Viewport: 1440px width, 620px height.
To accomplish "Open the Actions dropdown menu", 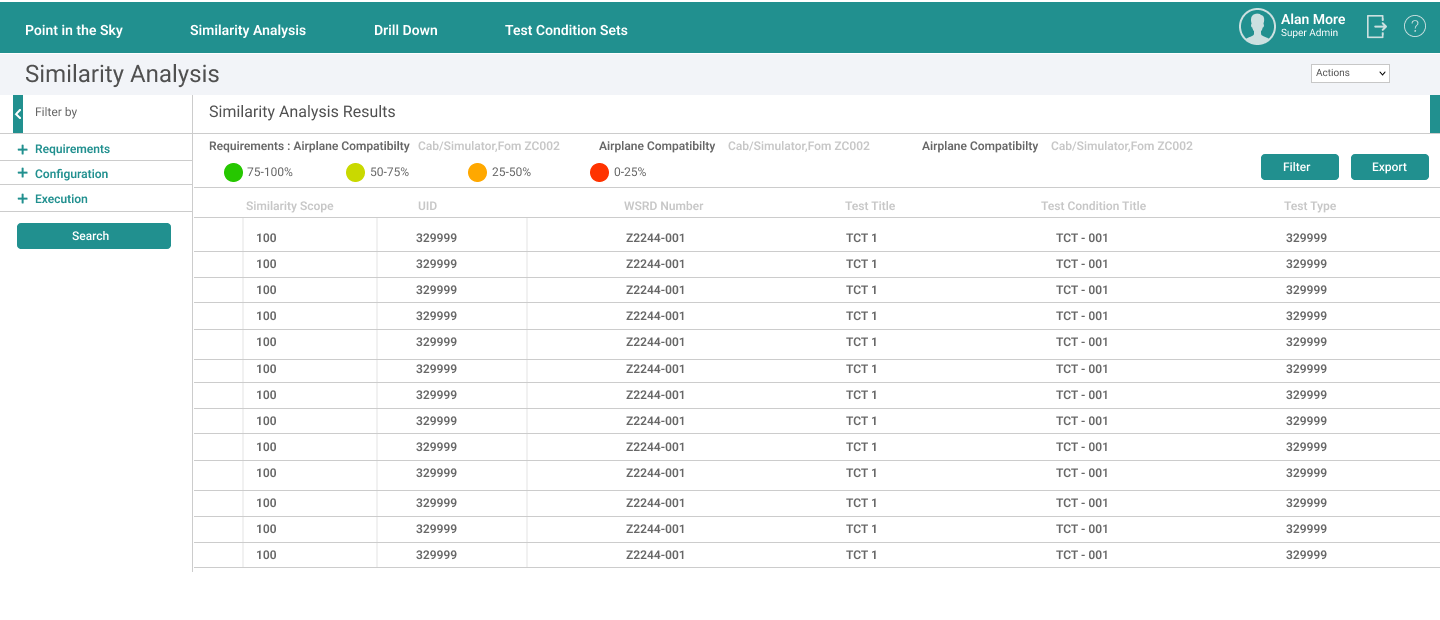I will pos(1350,72).
